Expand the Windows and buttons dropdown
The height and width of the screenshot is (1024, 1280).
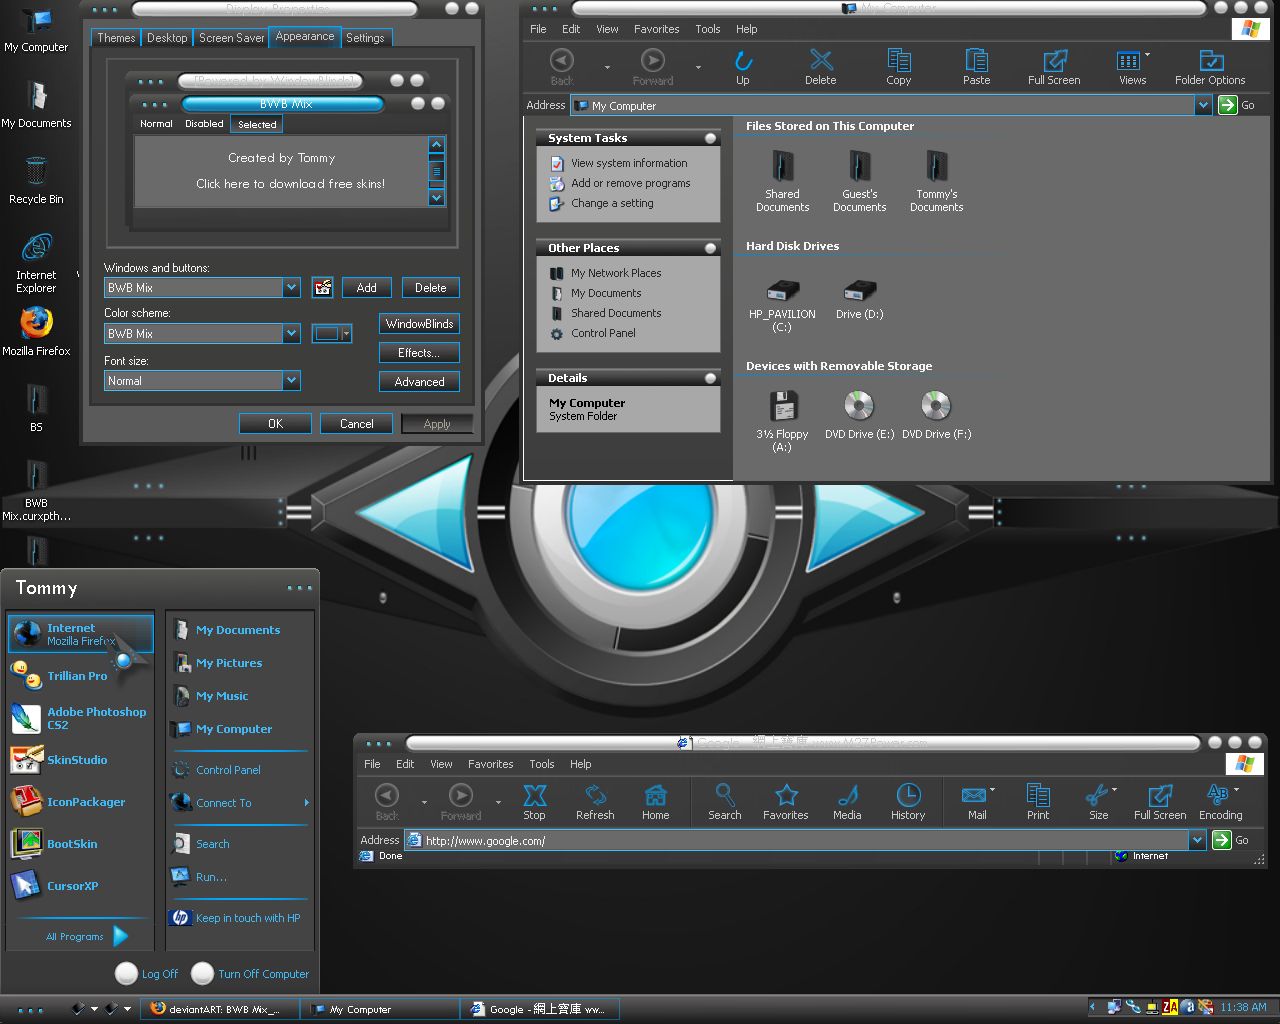click(x=291, y=288)
